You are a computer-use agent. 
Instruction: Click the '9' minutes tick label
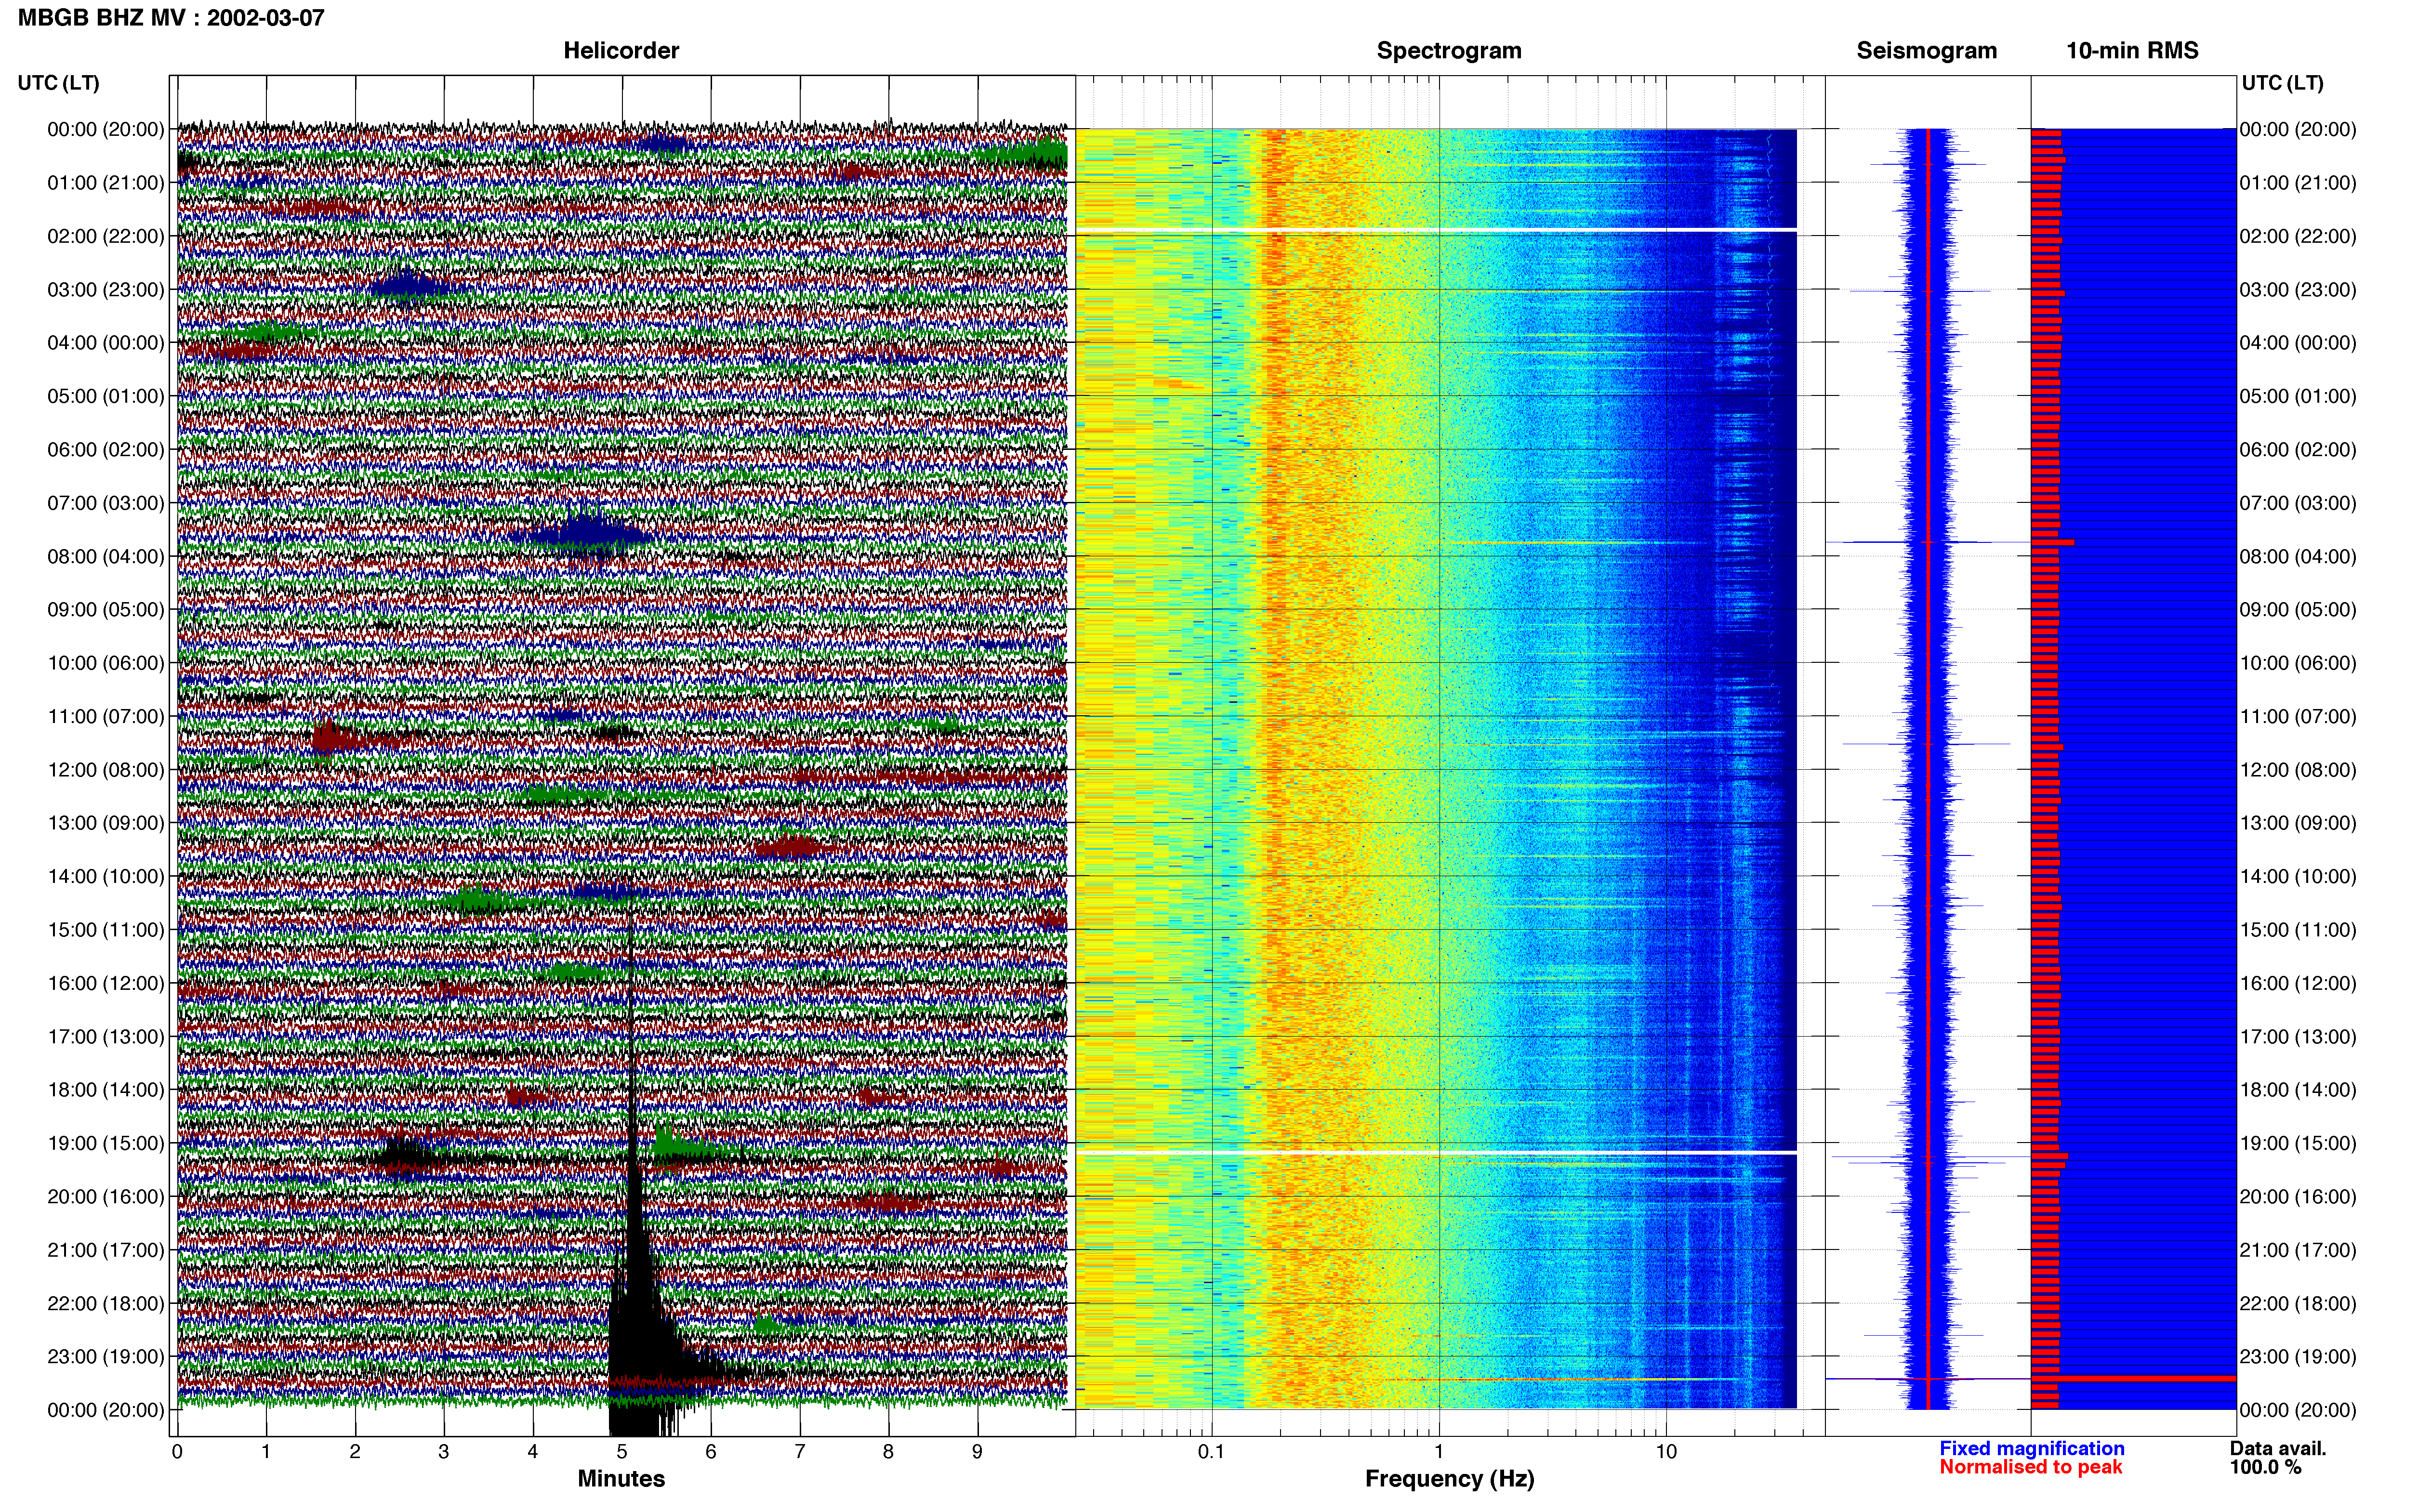click(977, 1452)
